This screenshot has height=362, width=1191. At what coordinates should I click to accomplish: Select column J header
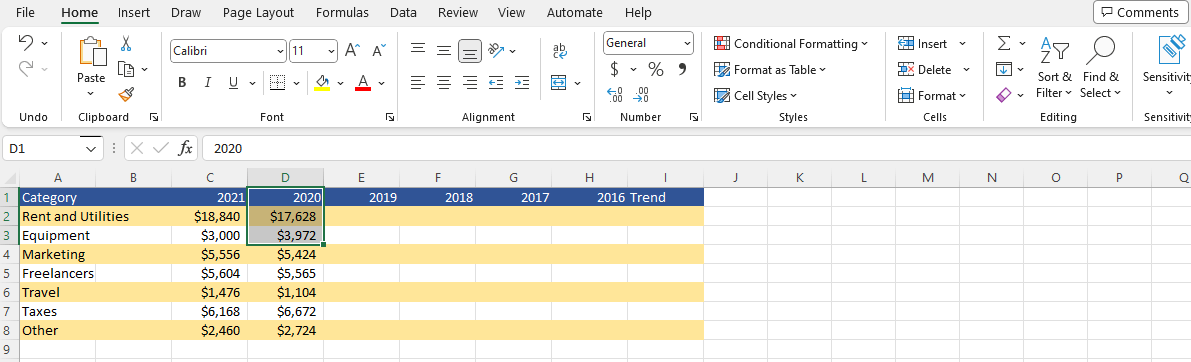pos(735,178)
